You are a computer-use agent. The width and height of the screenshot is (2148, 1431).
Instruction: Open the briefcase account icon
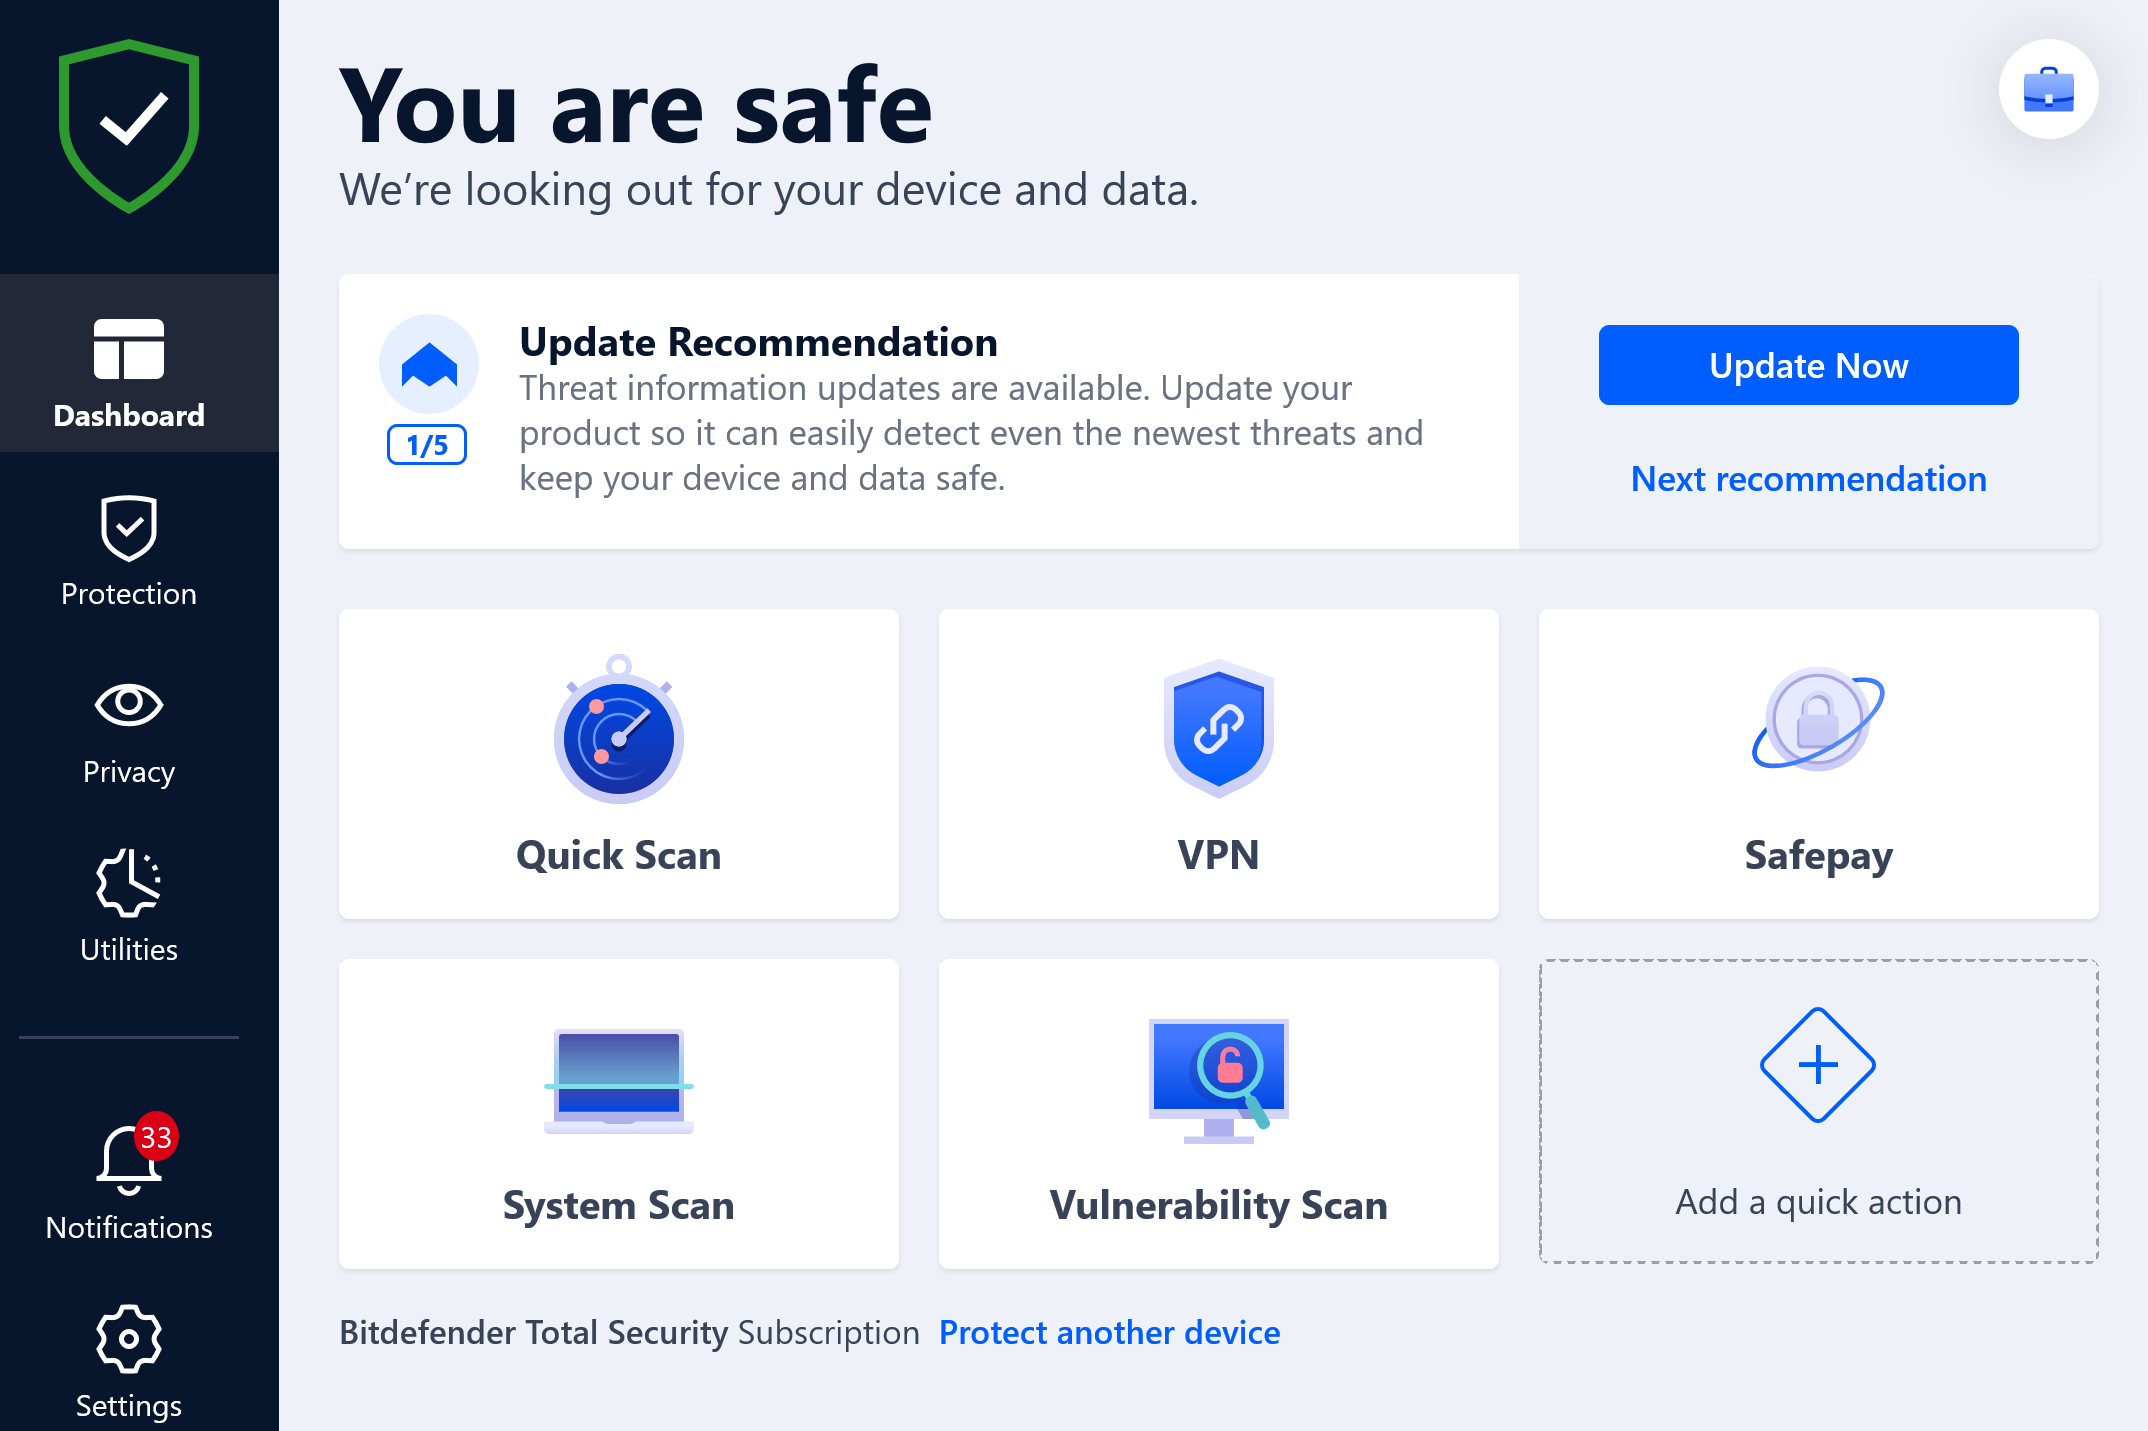point(2048,89)
